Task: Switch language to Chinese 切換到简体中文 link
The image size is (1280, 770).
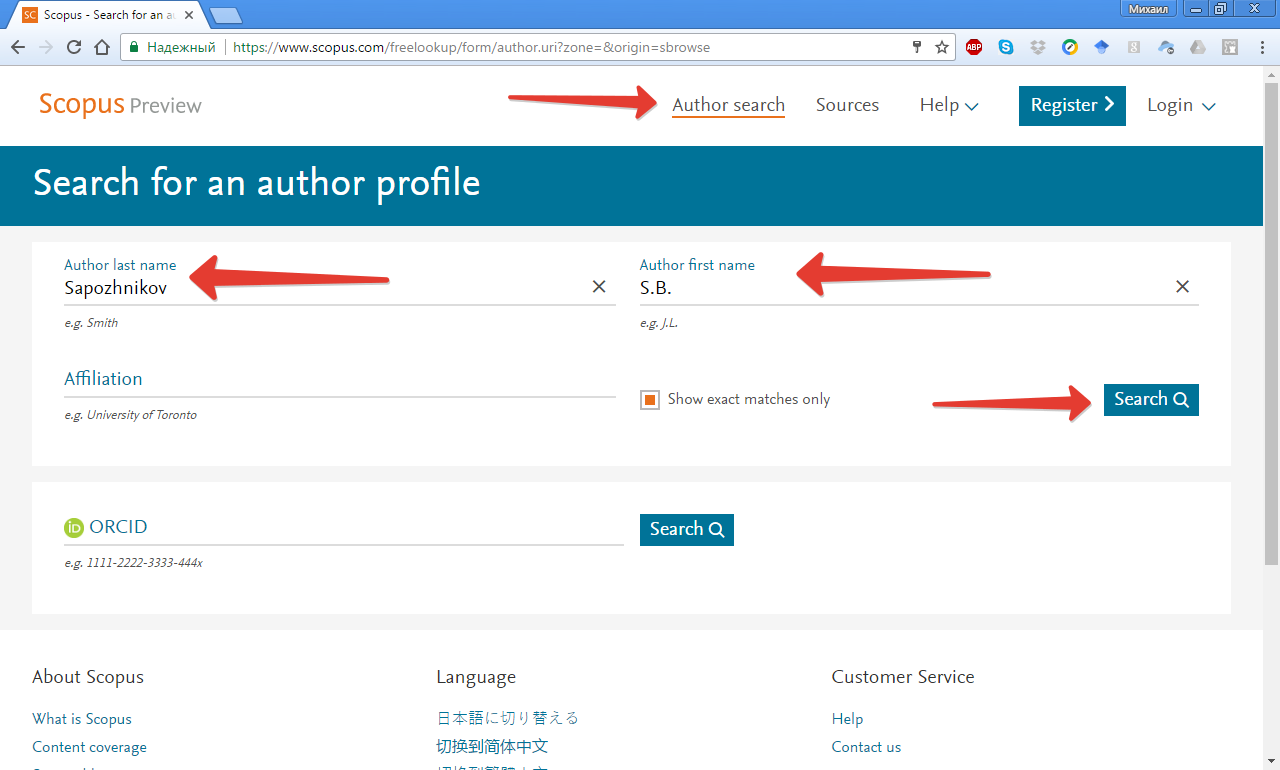Action: [492, 747]
